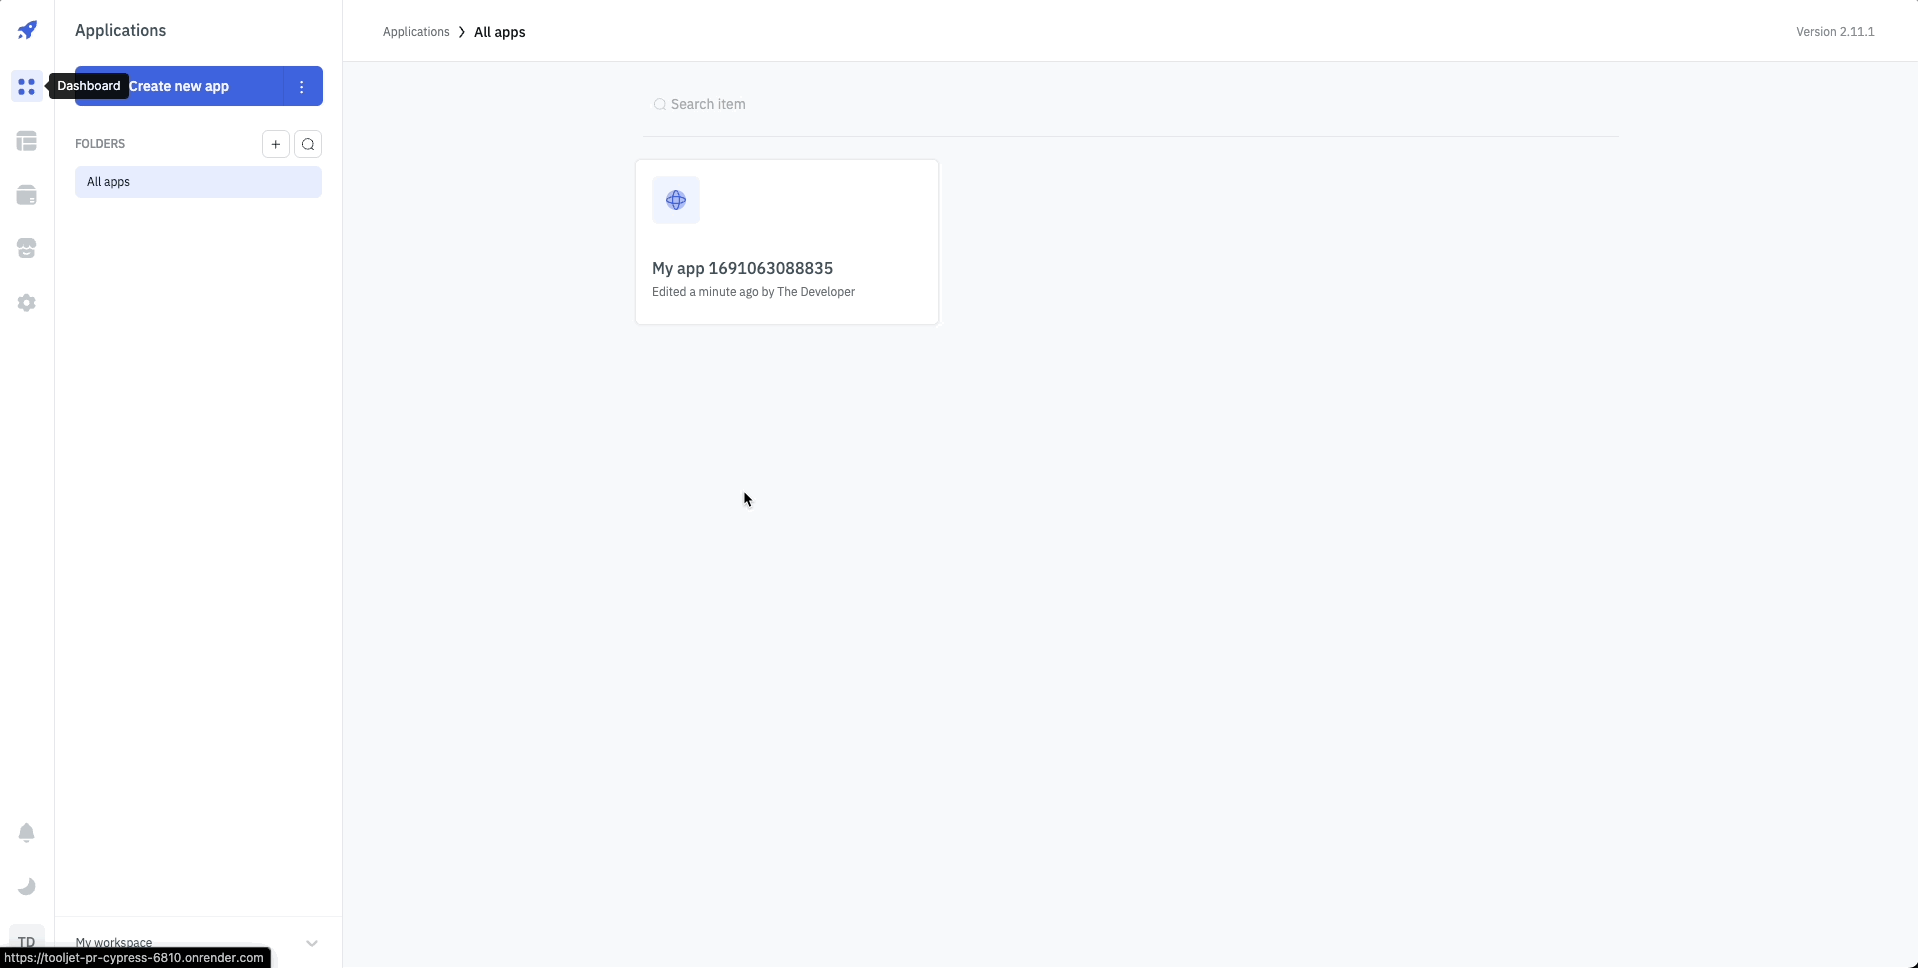Expand the My workspace chevron

(312, 942)
